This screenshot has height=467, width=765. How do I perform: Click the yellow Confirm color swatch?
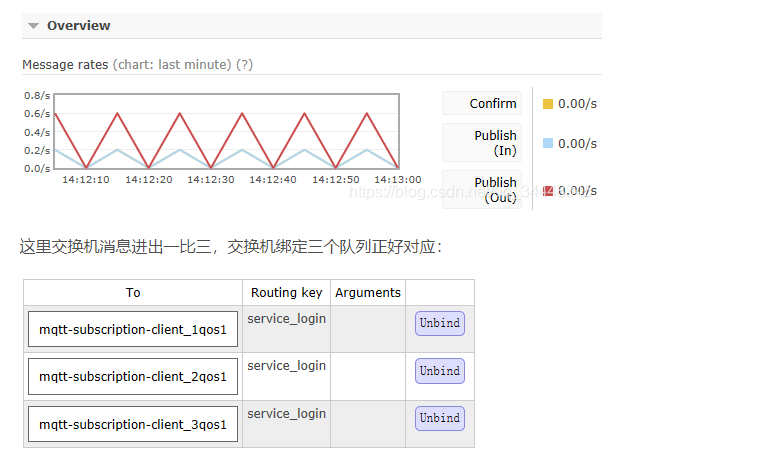coord(547,103)
